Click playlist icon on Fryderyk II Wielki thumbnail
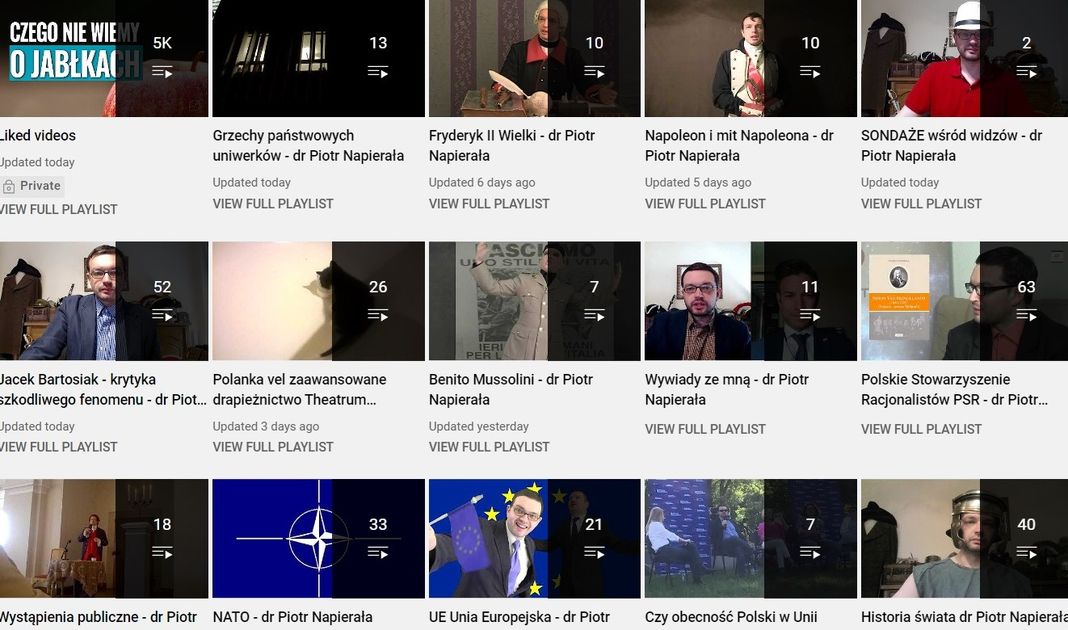Viewport: 1068px width, 630px height. tap(594, 72)
